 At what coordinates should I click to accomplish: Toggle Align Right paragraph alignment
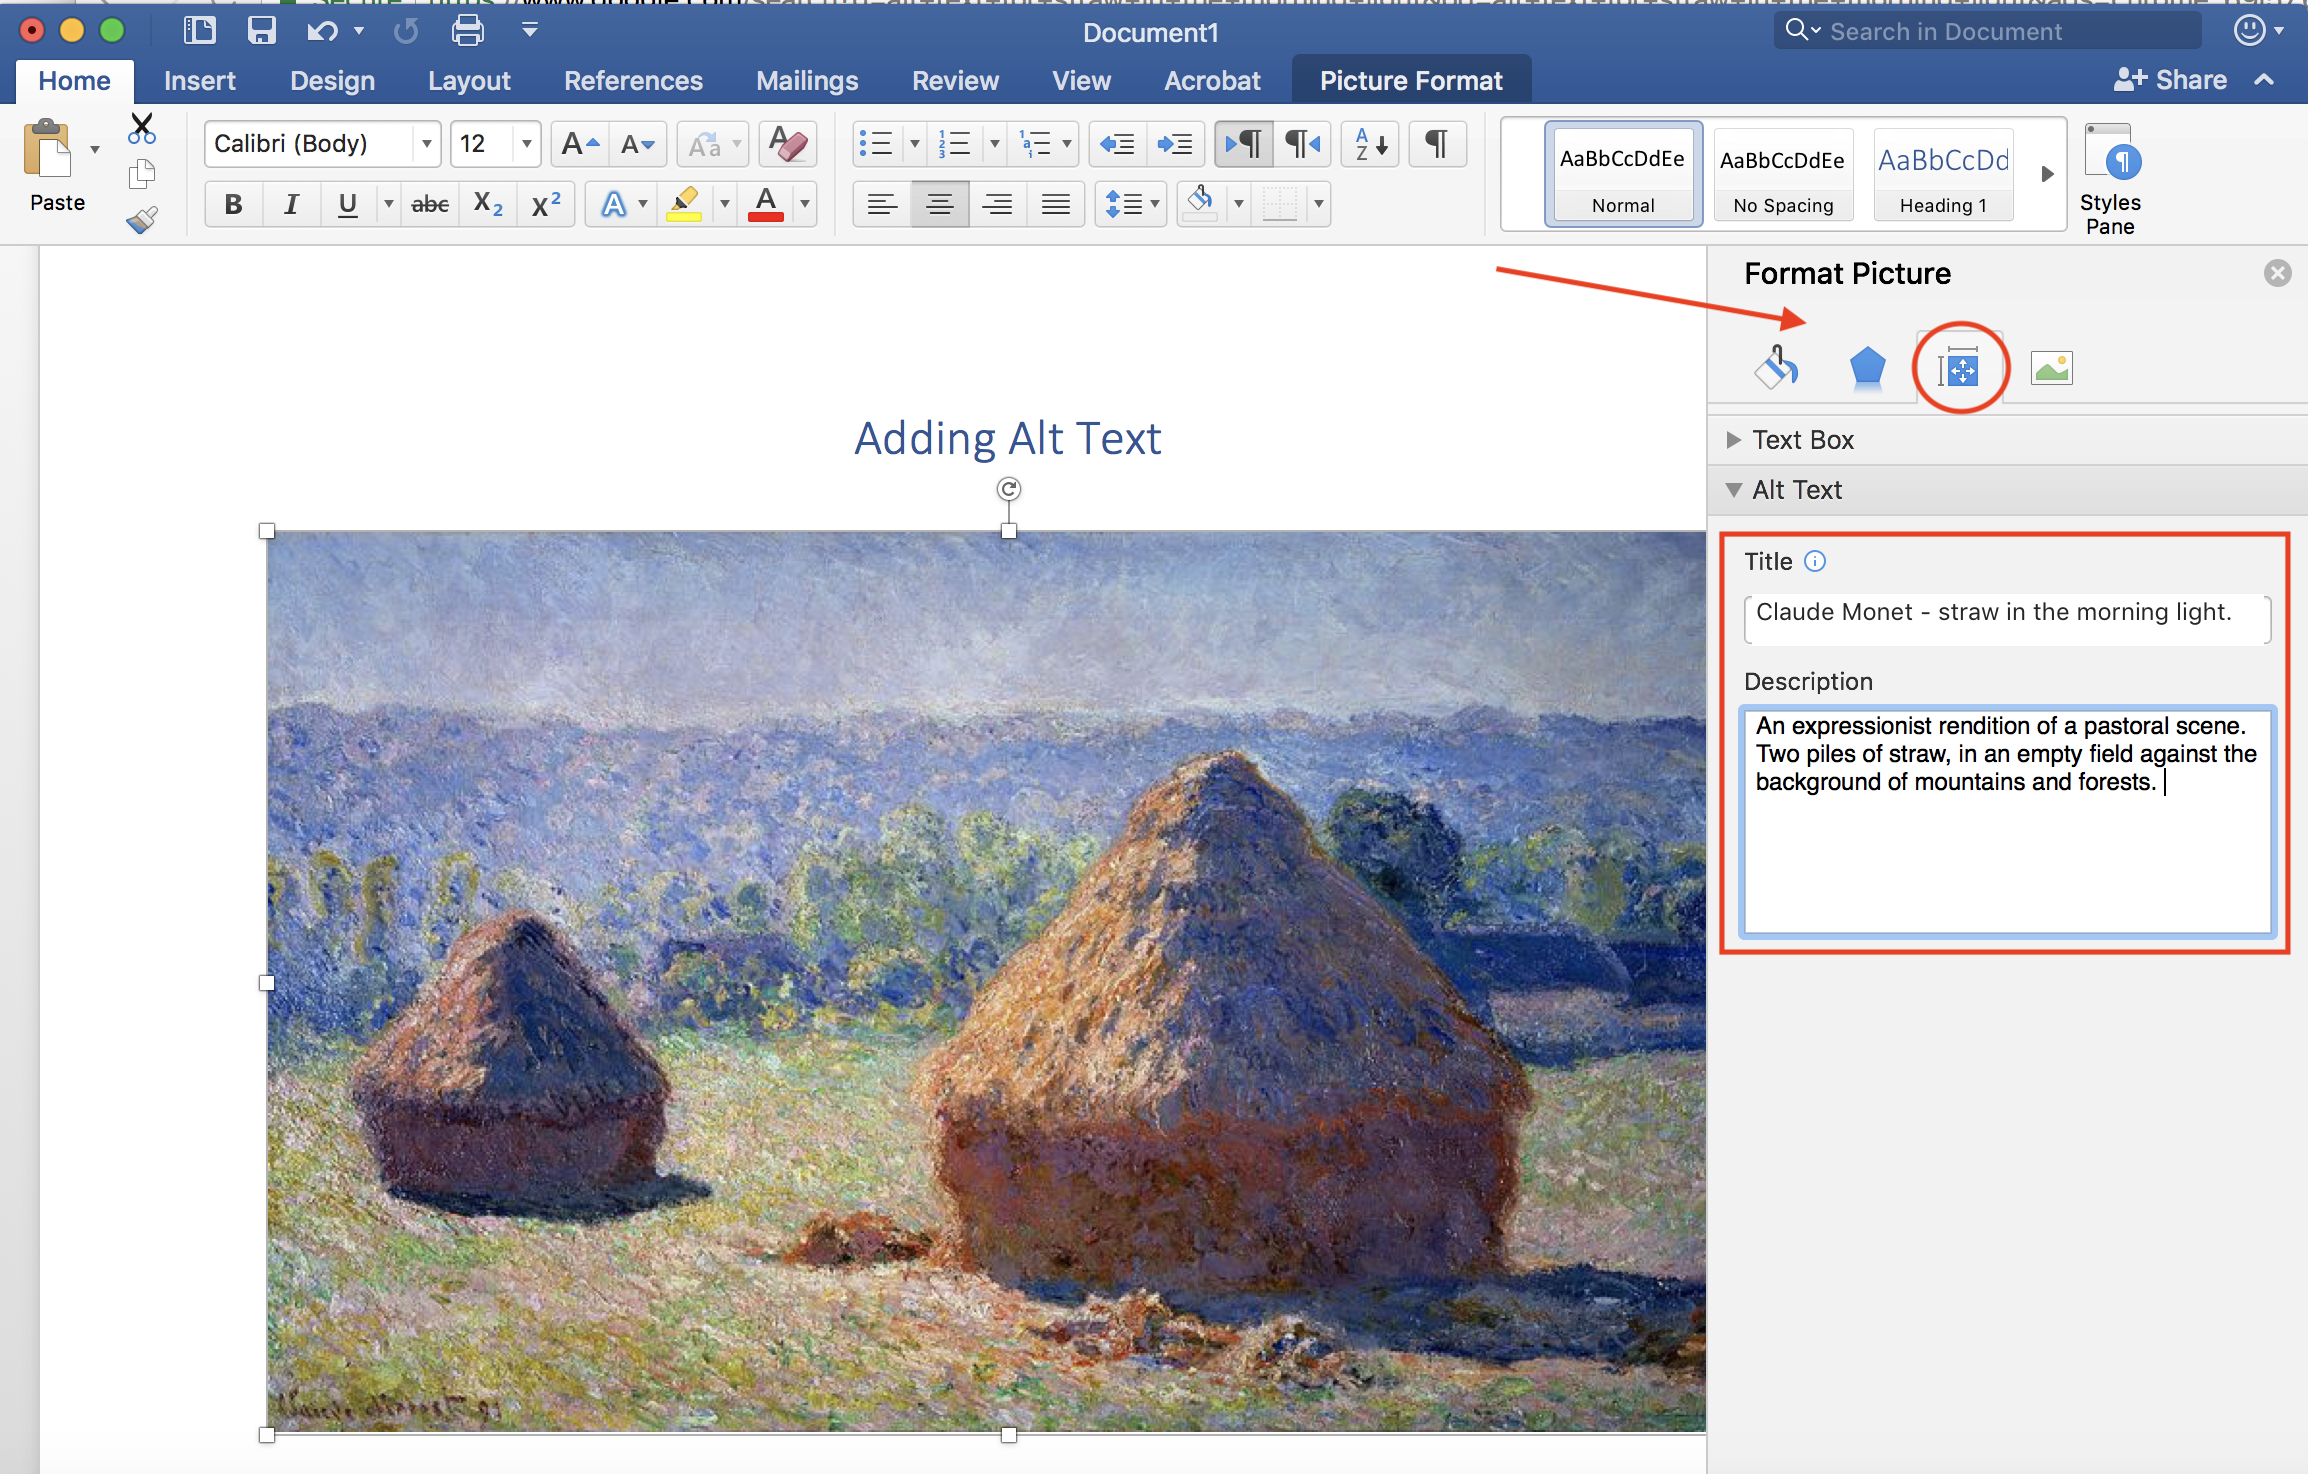coord(997,205)
